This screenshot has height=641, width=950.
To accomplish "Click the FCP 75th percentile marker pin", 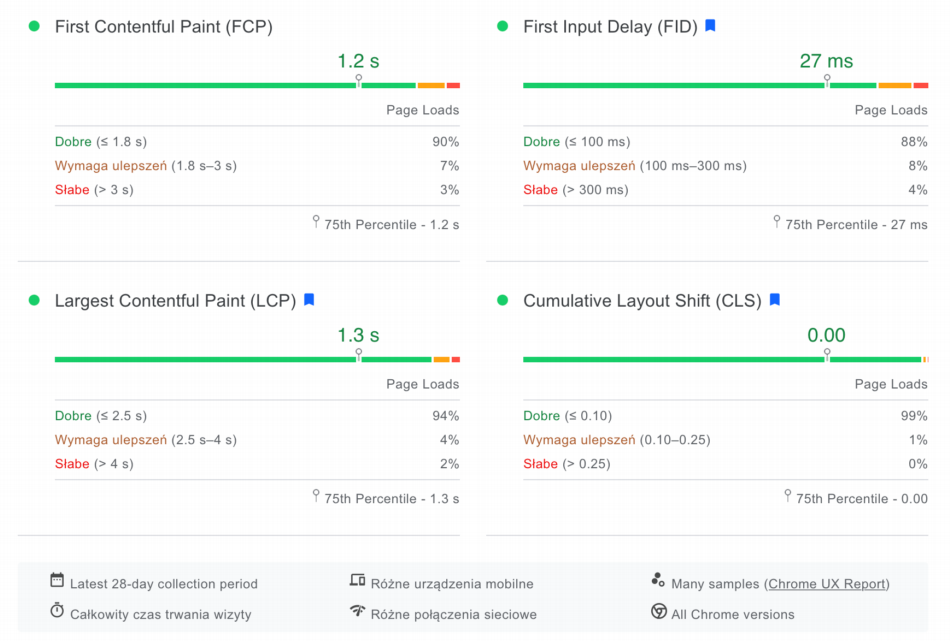I will click(x=359, y=79).
